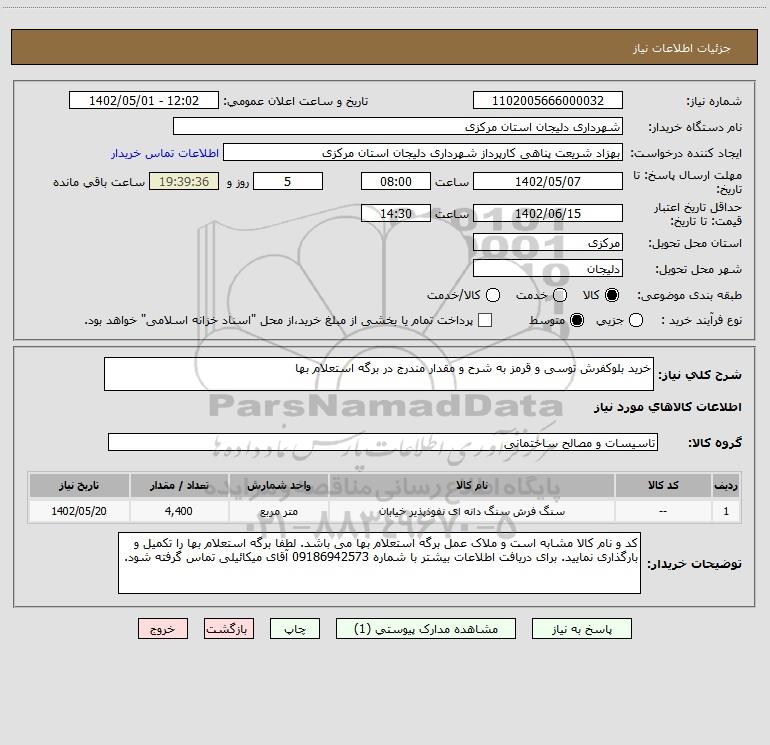Click the واحد شمارش column header
This screenshot has height=745, width=770.
coord(278,485)
